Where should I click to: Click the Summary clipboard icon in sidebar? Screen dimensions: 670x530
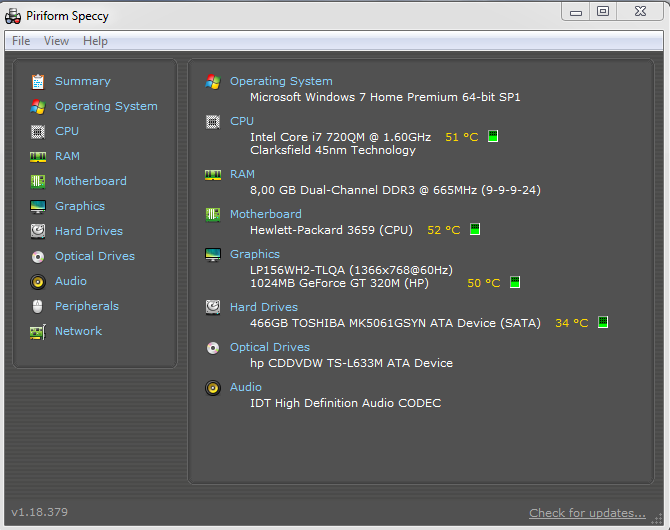coord(38,81)
